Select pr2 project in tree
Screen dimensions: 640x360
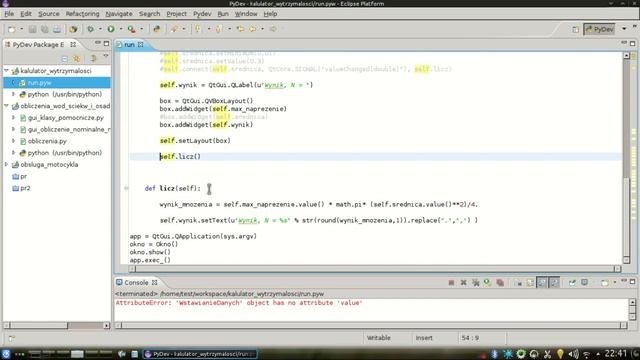tap(25, 188)
